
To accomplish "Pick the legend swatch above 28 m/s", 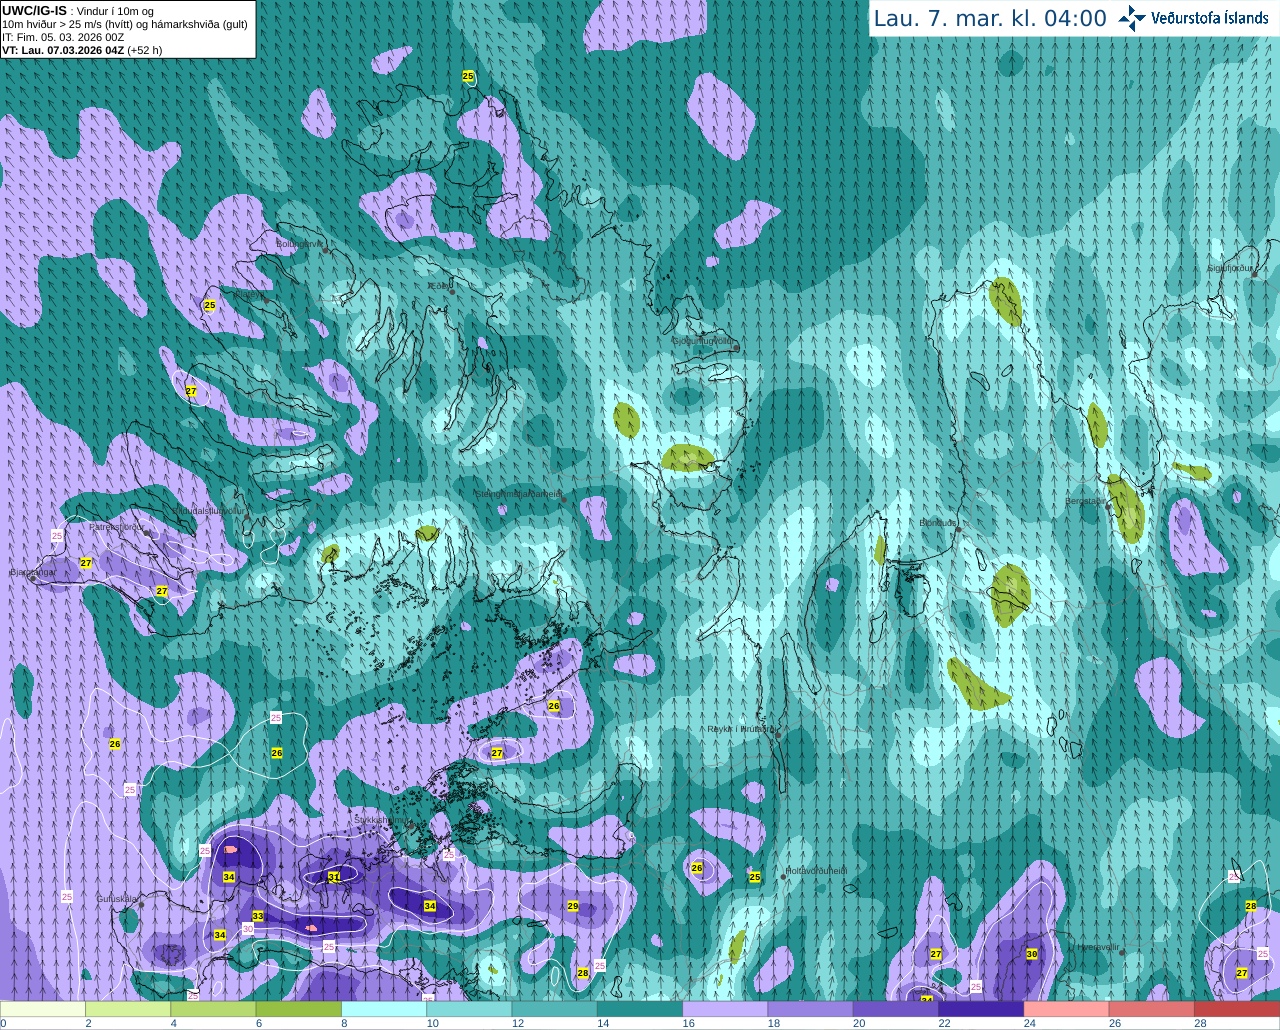I will [1237, 1009].
